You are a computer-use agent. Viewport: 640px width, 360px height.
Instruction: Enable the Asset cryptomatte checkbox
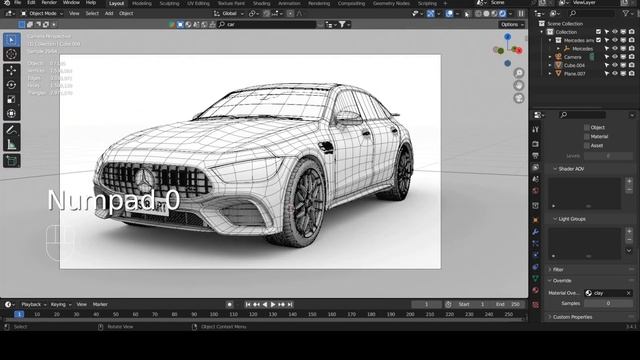tap(587, 146)
